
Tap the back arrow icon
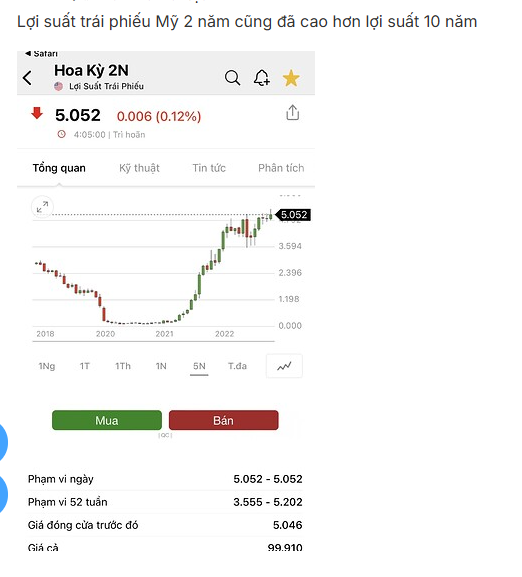coord(27,78)
